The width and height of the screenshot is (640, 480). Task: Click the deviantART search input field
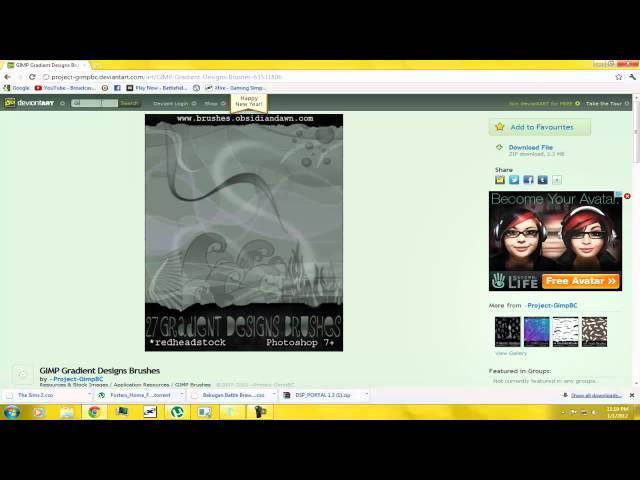94,103
